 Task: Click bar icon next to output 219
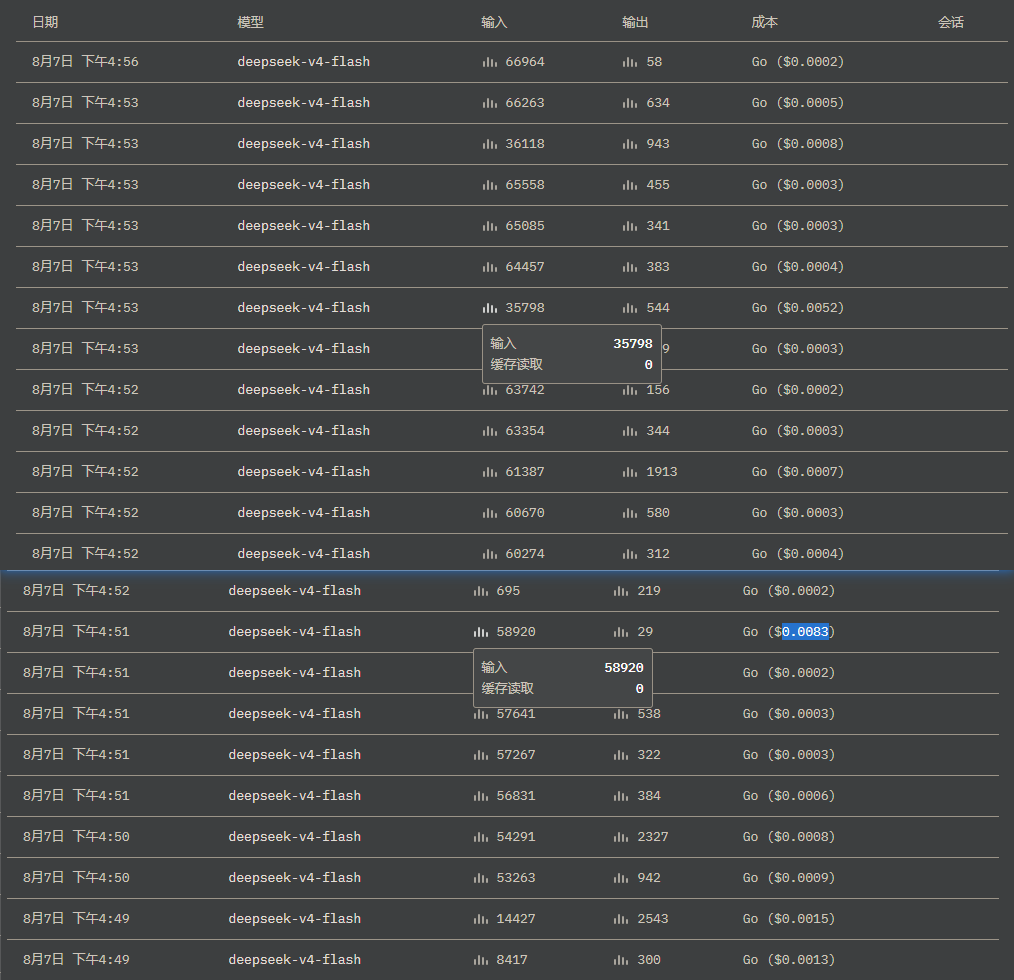coord(621,591)
